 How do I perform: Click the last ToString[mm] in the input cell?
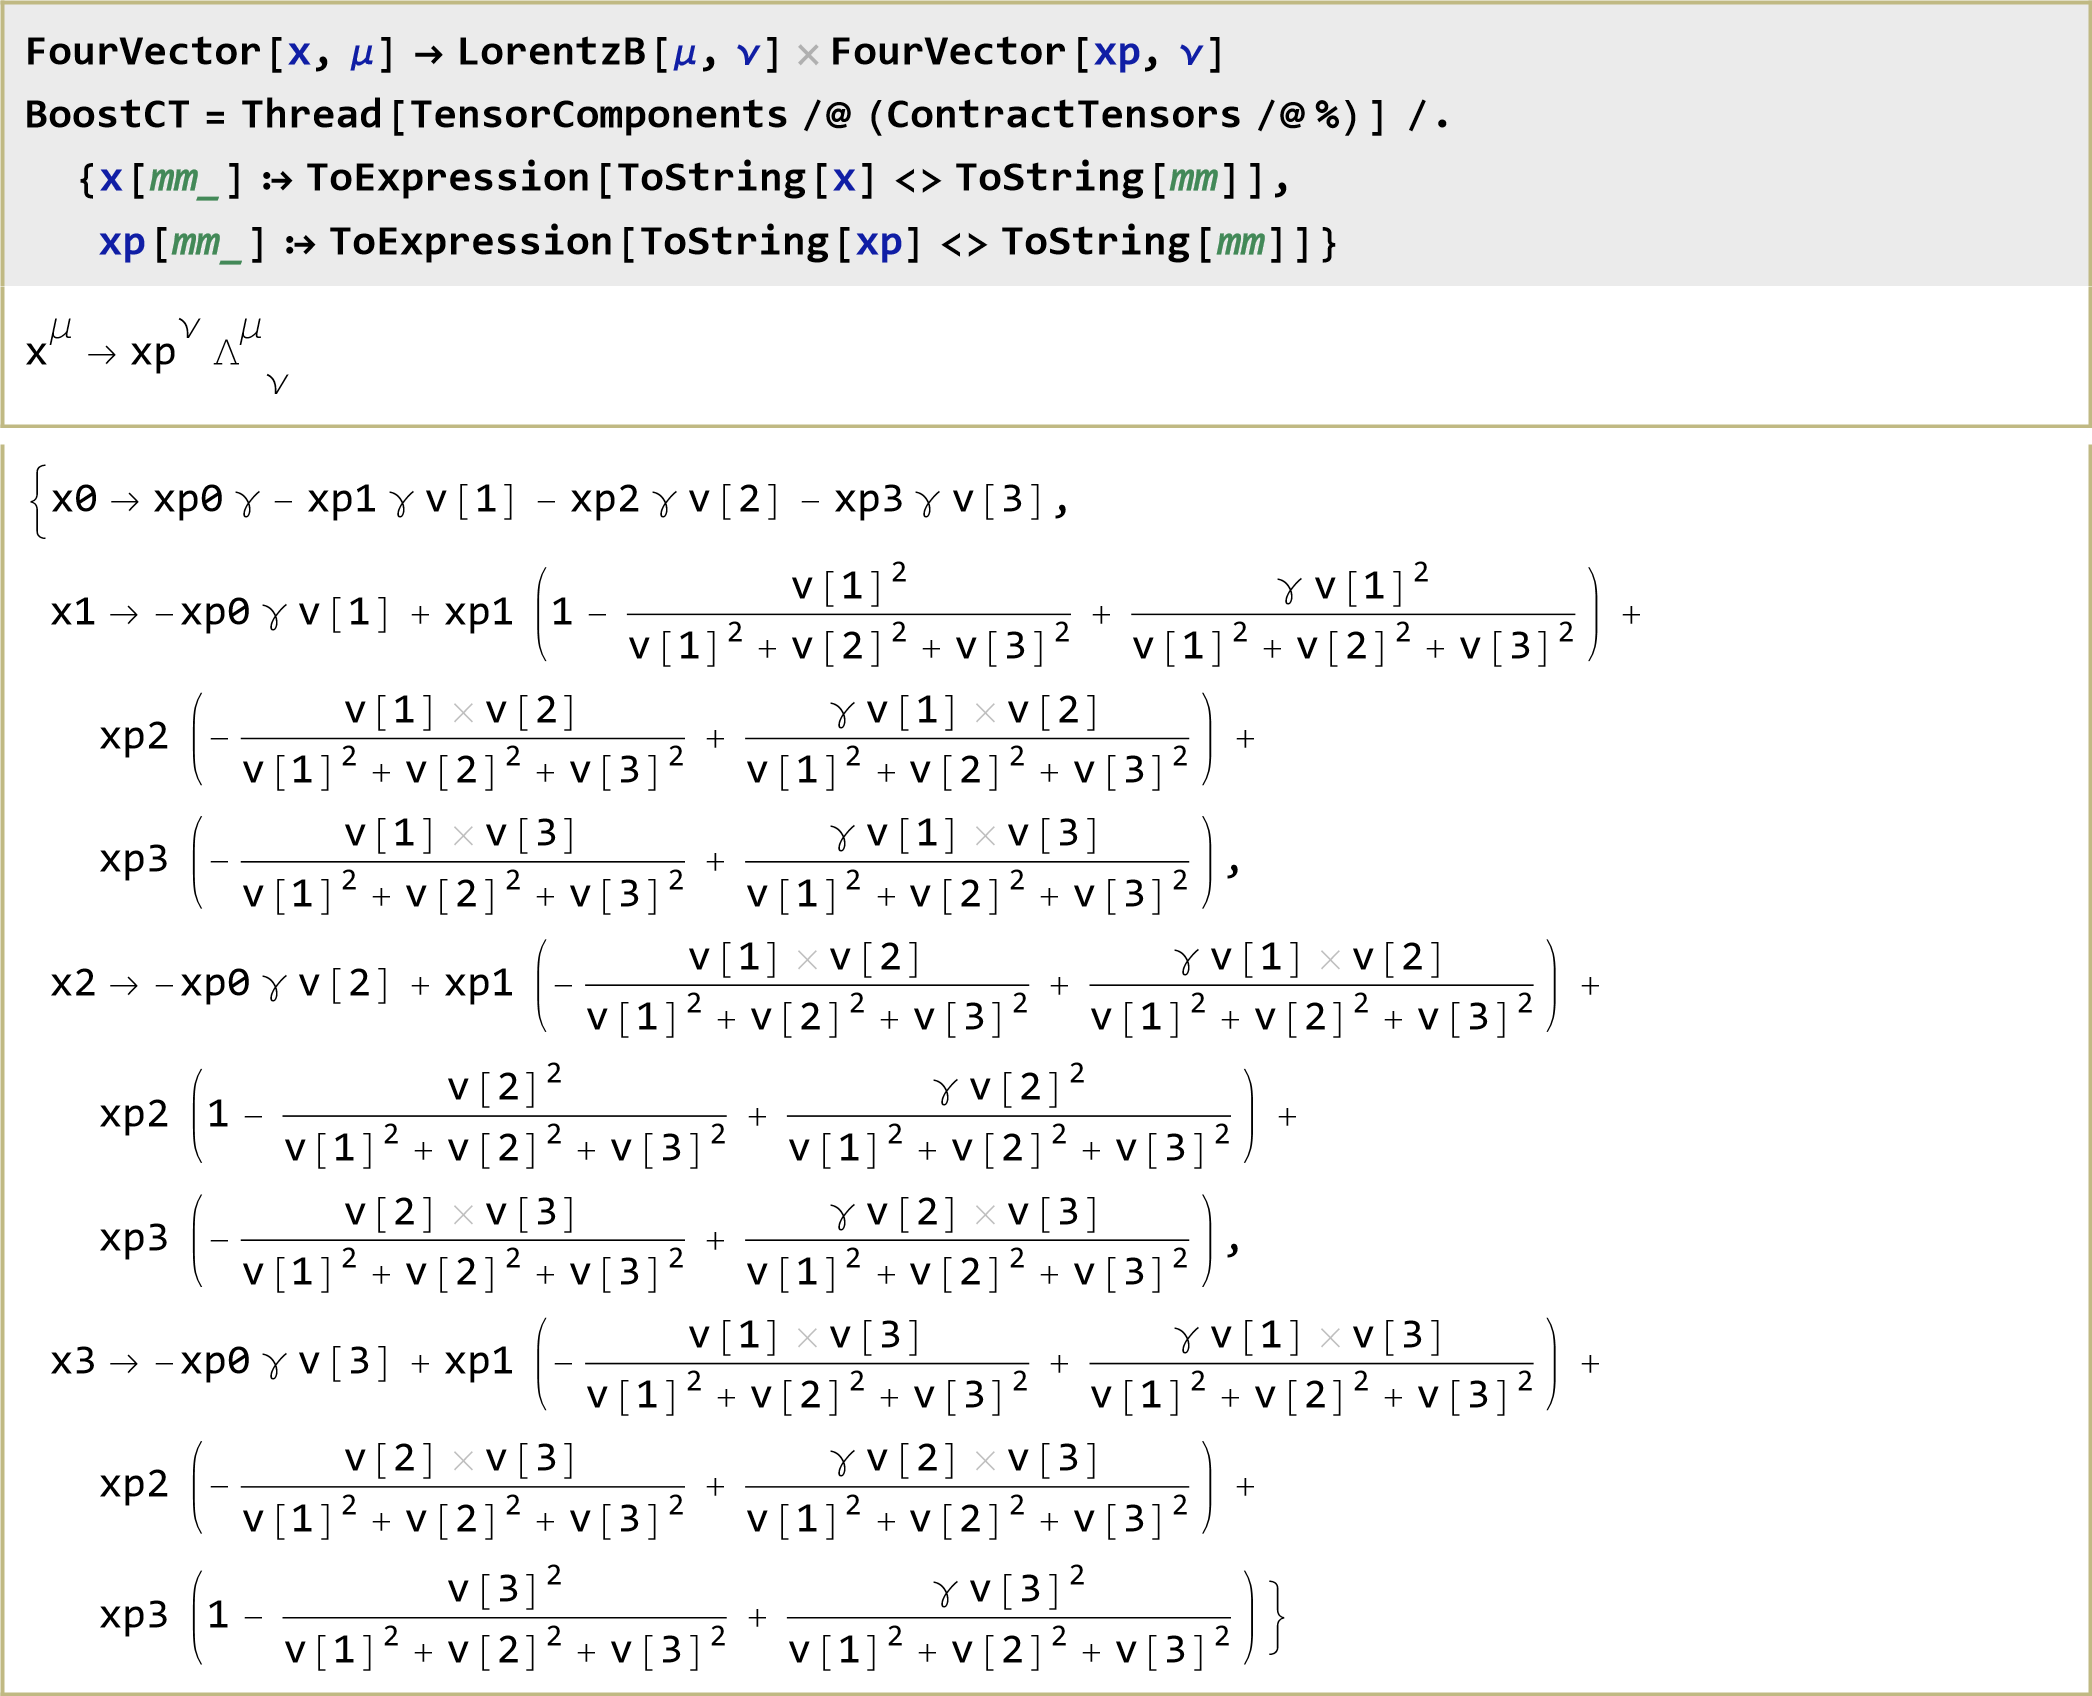point(1142,242)
